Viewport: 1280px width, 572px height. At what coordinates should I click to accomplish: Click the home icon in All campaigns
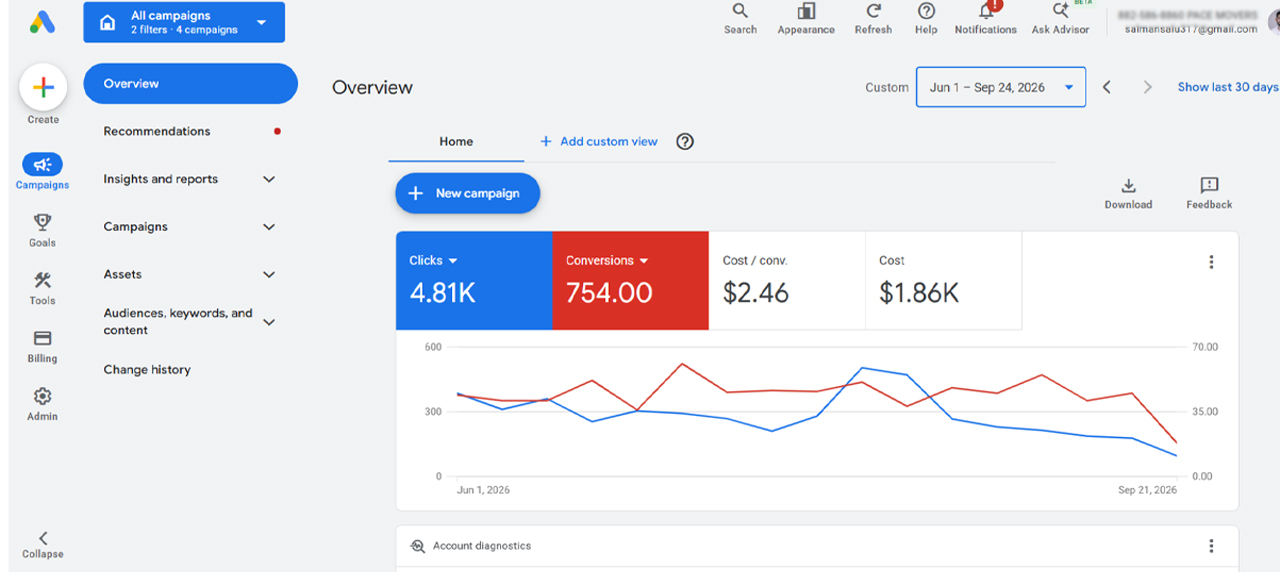tap(107, 22)
